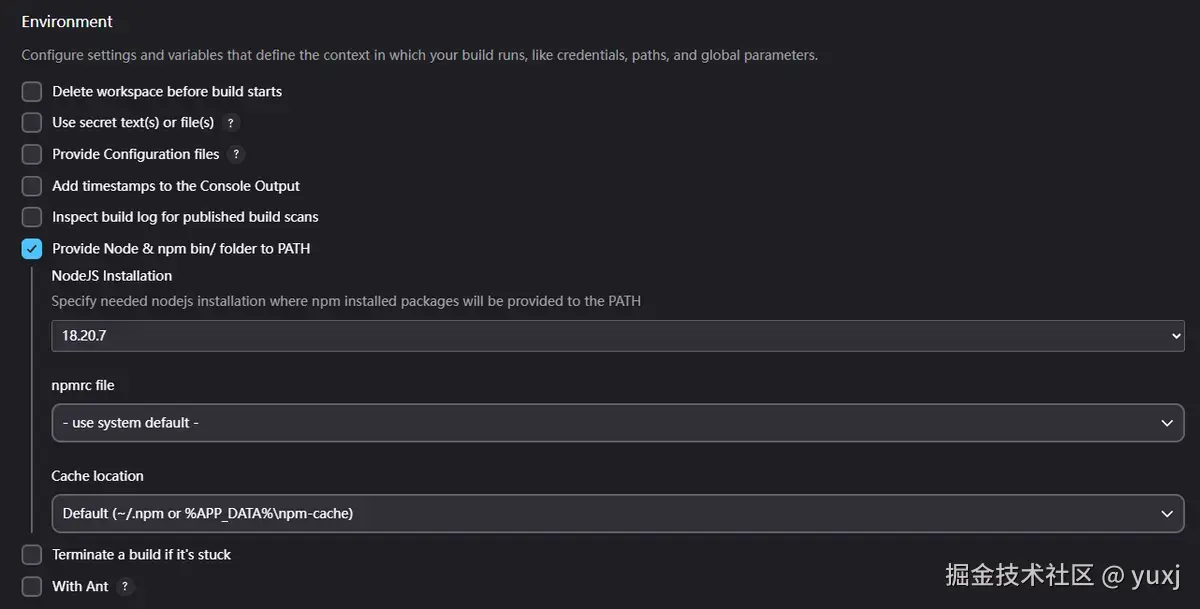The image size is (1200, 609).
Task: Uncheck Provide Node & npm bin/ folder to PATH
Action: click(x=32, y=248)
